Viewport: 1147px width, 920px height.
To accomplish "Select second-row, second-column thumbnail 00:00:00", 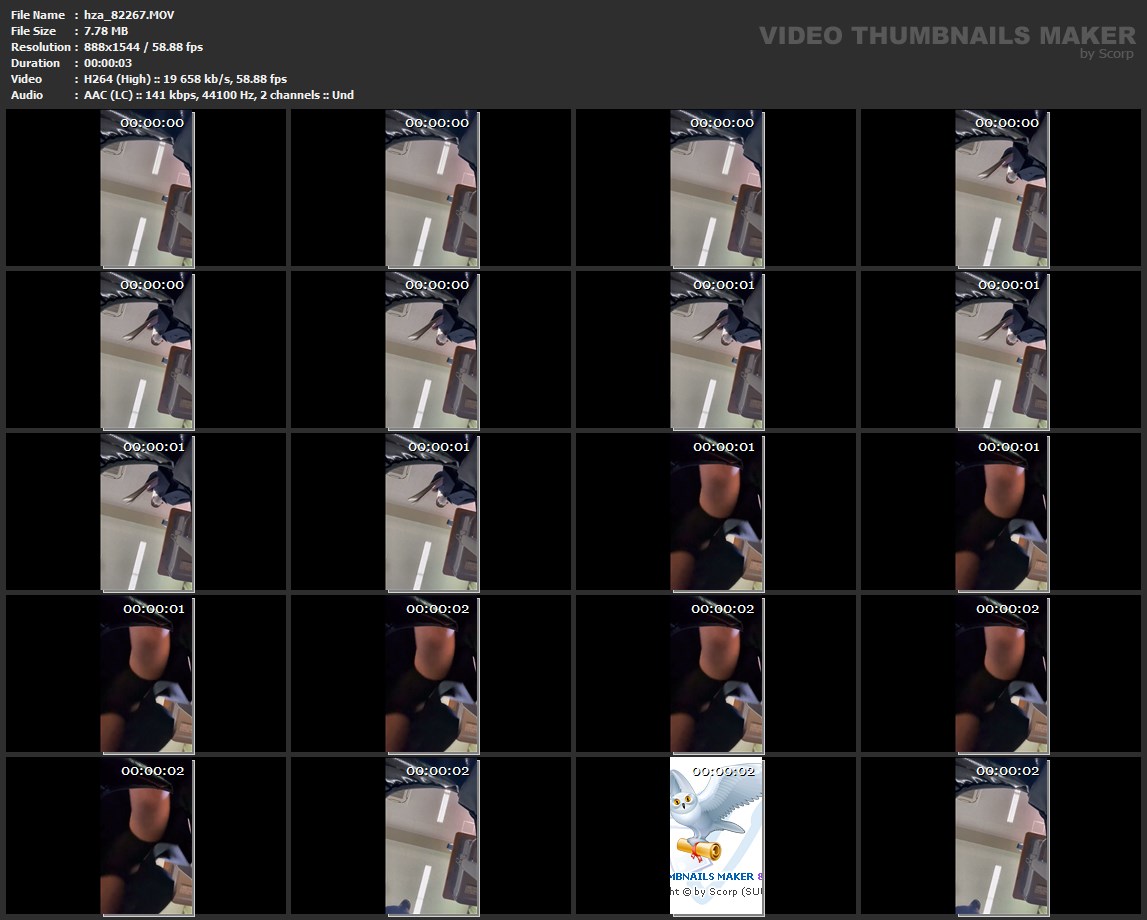I will [x=432, y=350].
